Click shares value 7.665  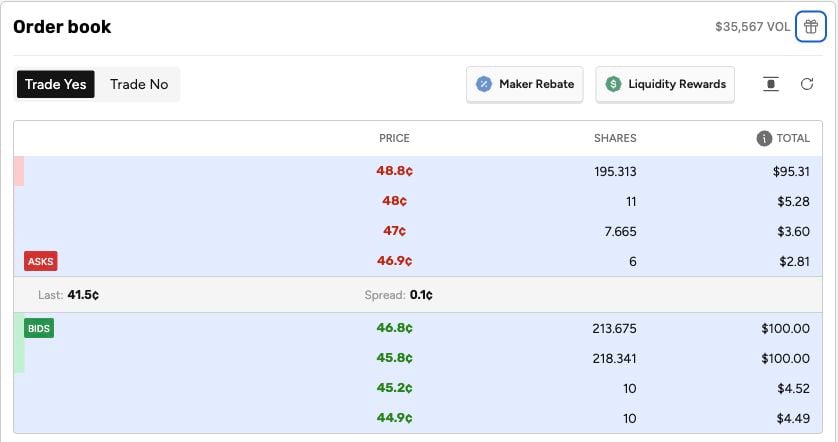(x=620, y=231)
